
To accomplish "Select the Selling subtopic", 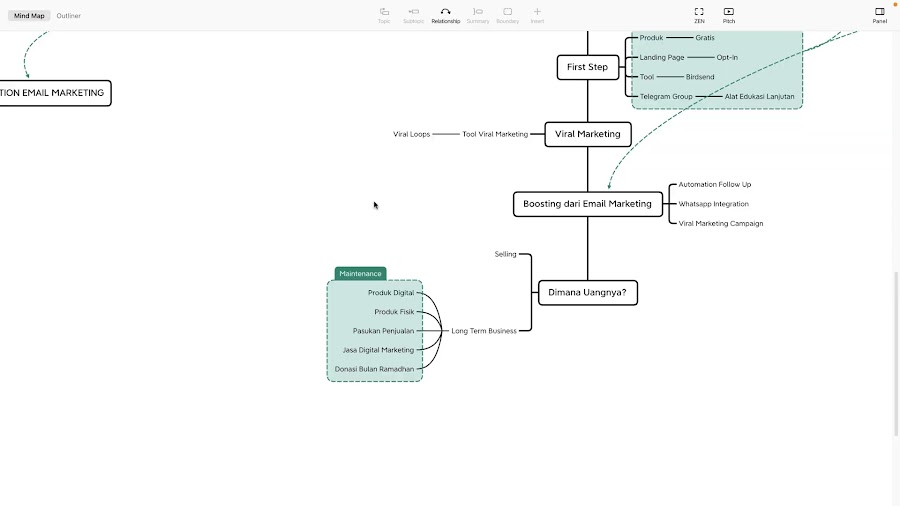I will click(x=506, y=254).
